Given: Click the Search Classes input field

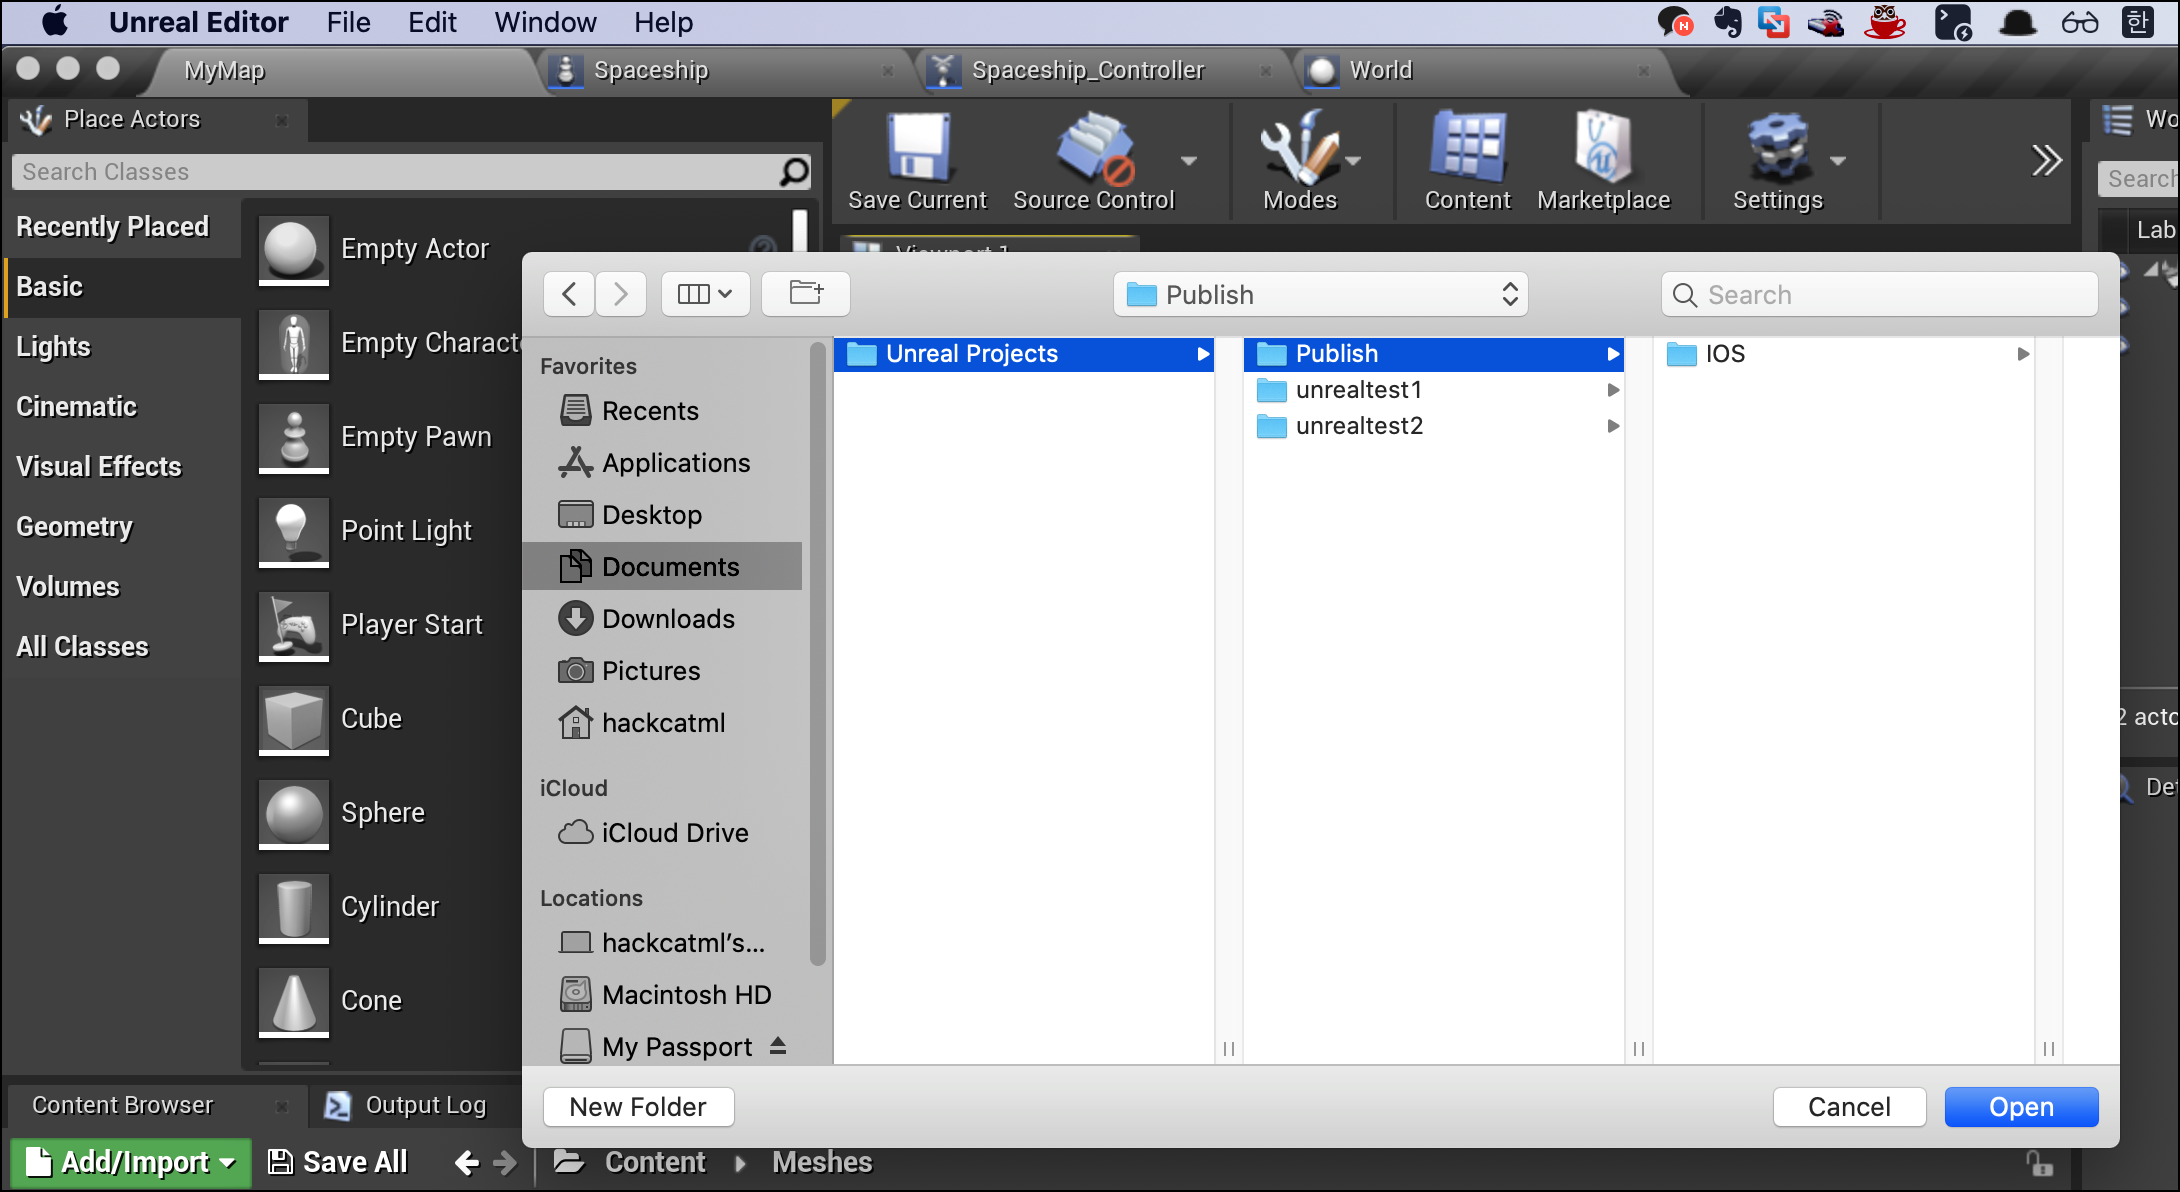Looking at the screenshot, I should [395, 172].
